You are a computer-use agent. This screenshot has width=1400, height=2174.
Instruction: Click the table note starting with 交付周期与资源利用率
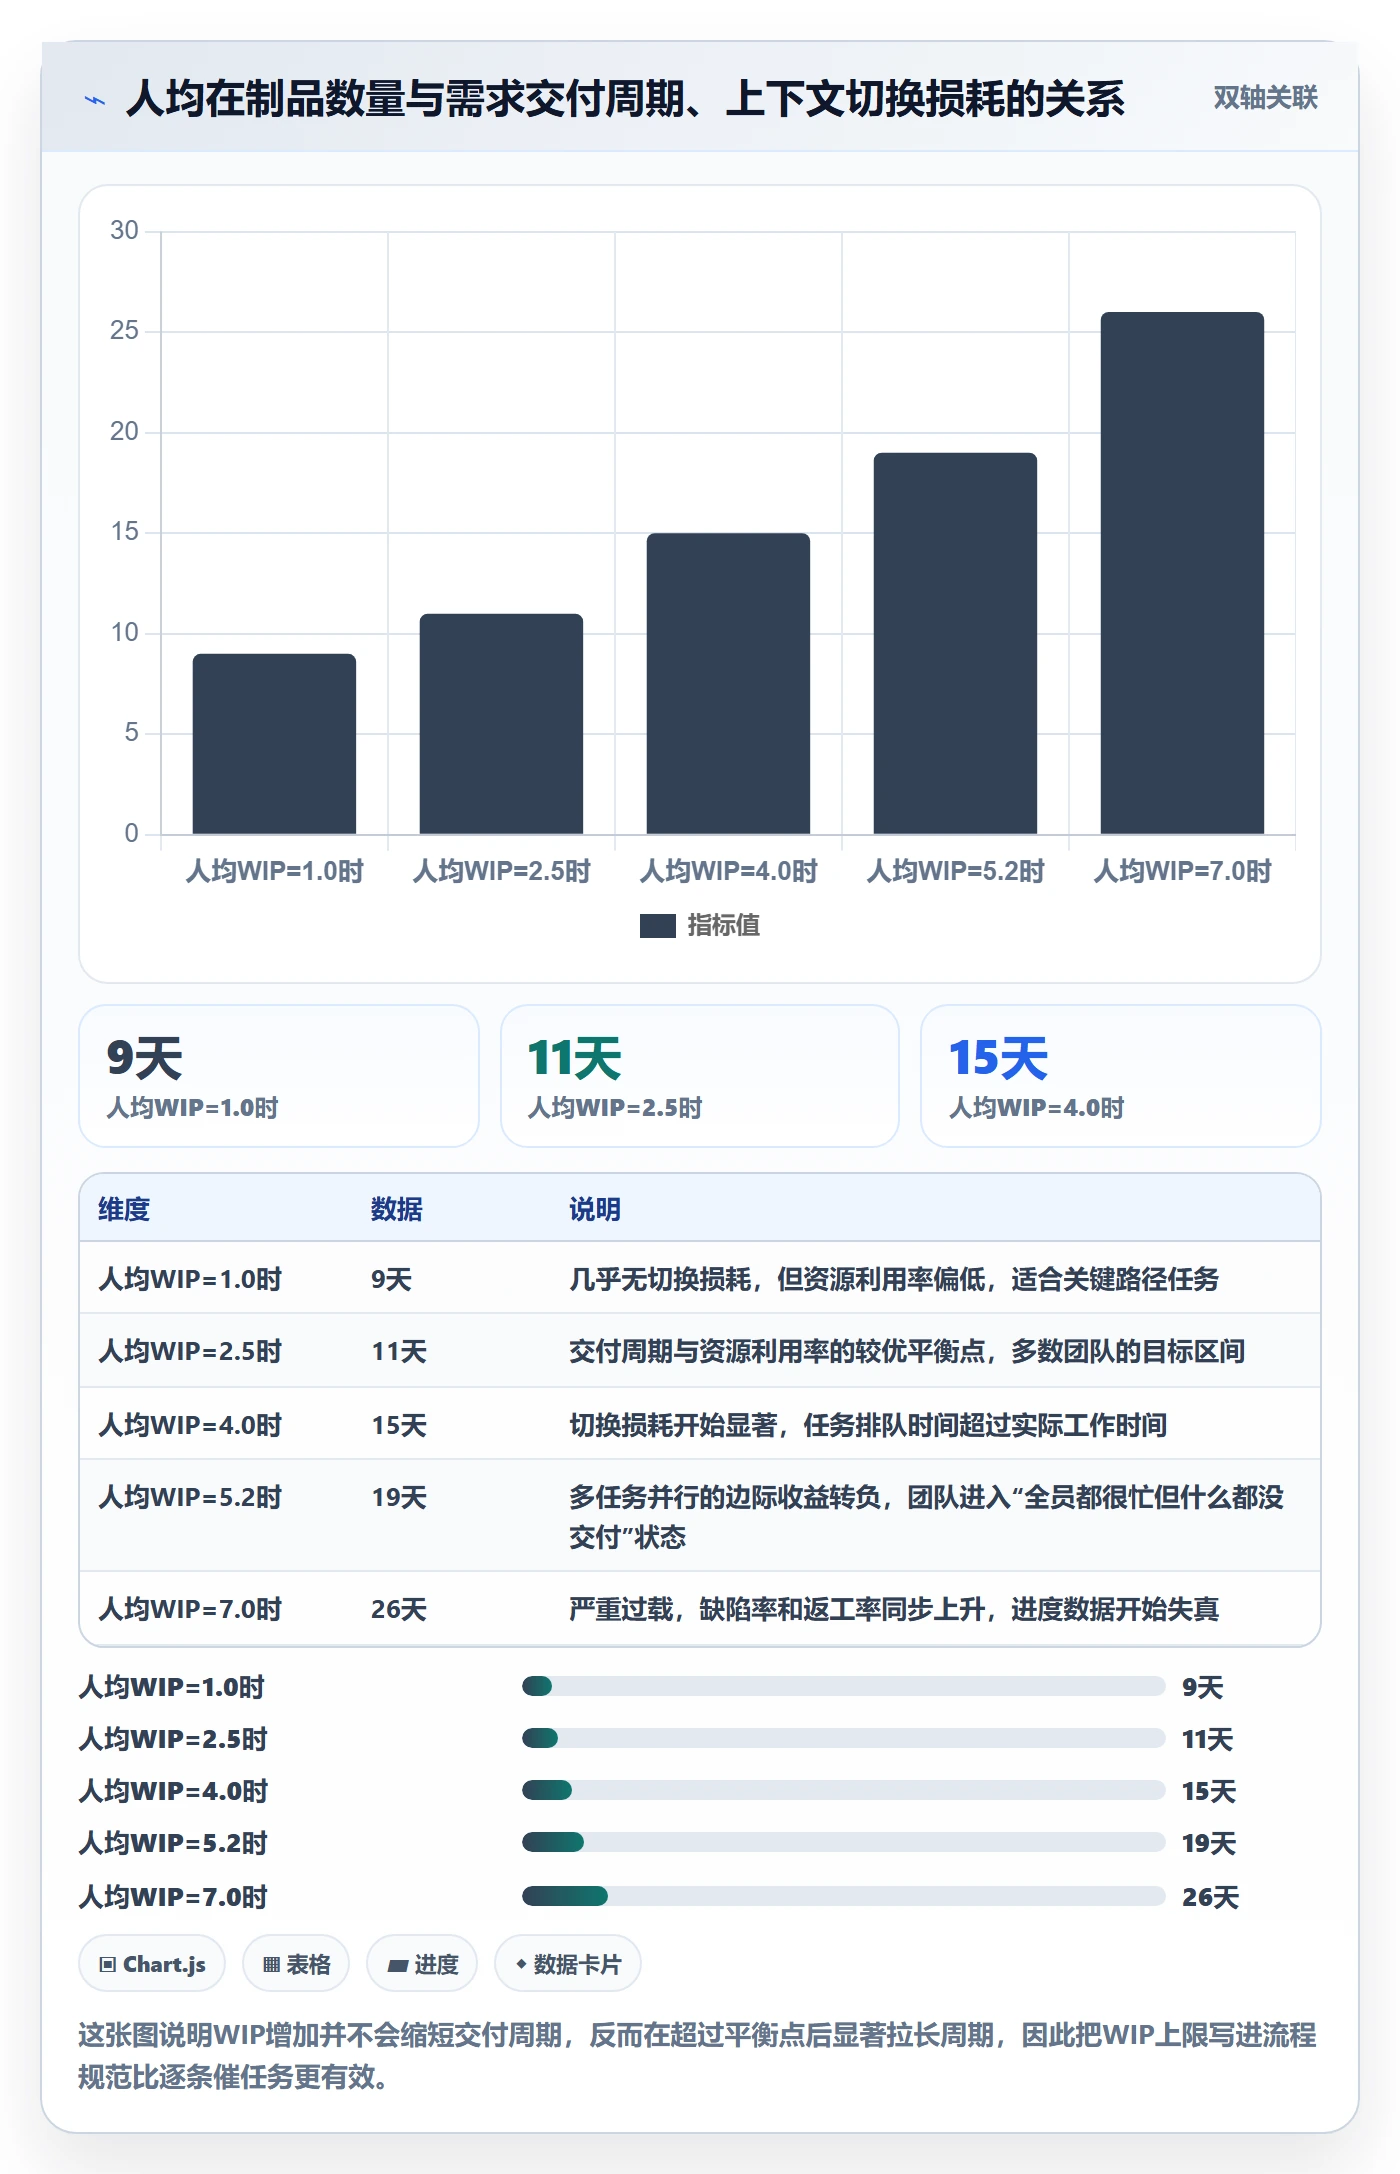coord(907,1352)
